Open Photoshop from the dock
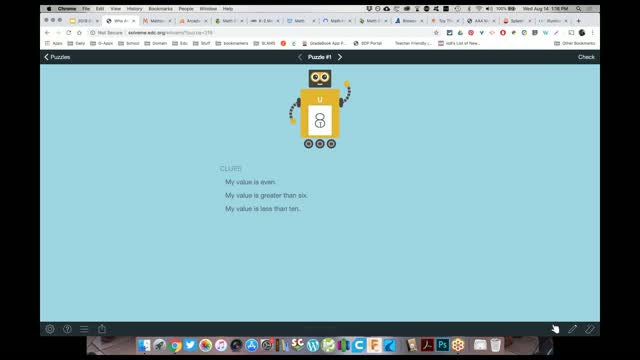The height and width of the screenshot is (360, 640). [x=442, y=345]
